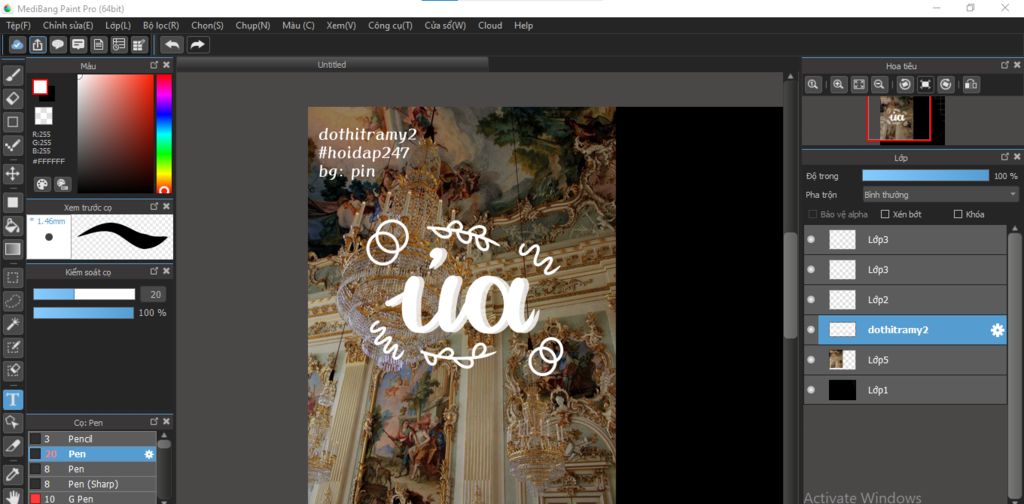This screenshot has height=504, width=1024.
Task: Click the cloud save toolbar icon
Action: pyautogui.click(x=18, y=44)
